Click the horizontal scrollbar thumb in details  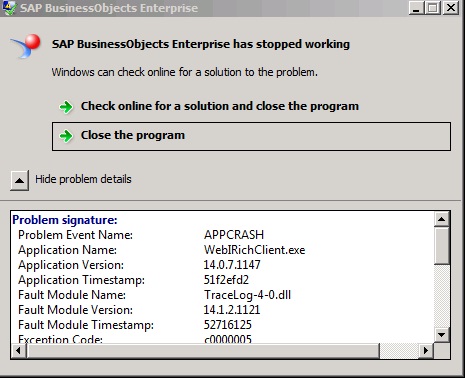(203, 350)
